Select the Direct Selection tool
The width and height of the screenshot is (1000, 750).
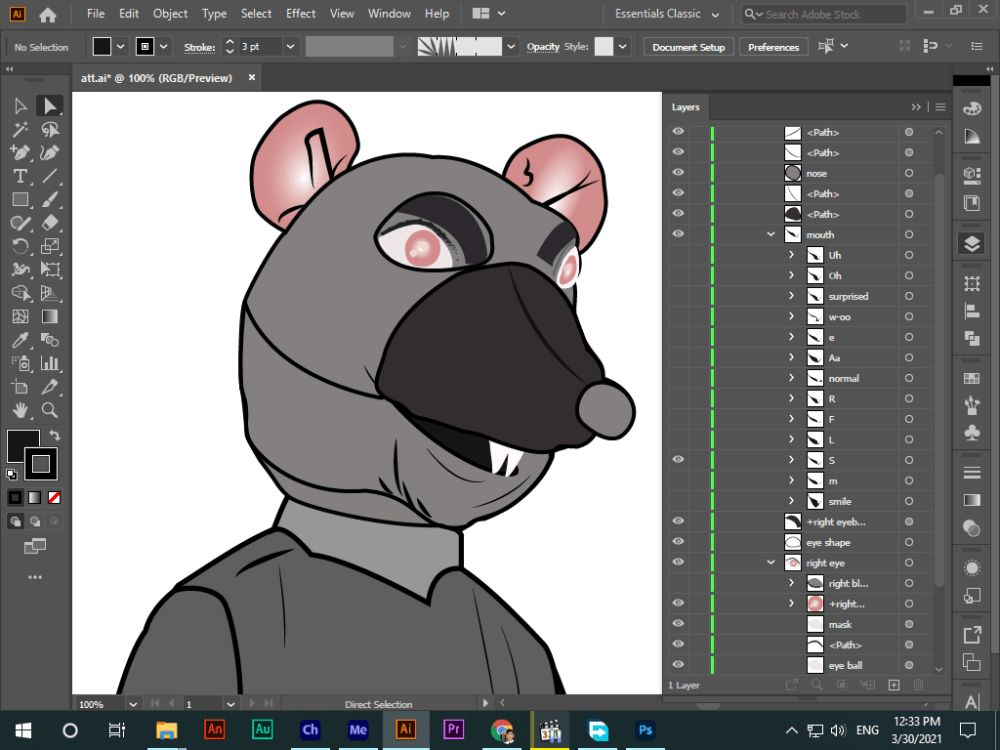point(50,106)
